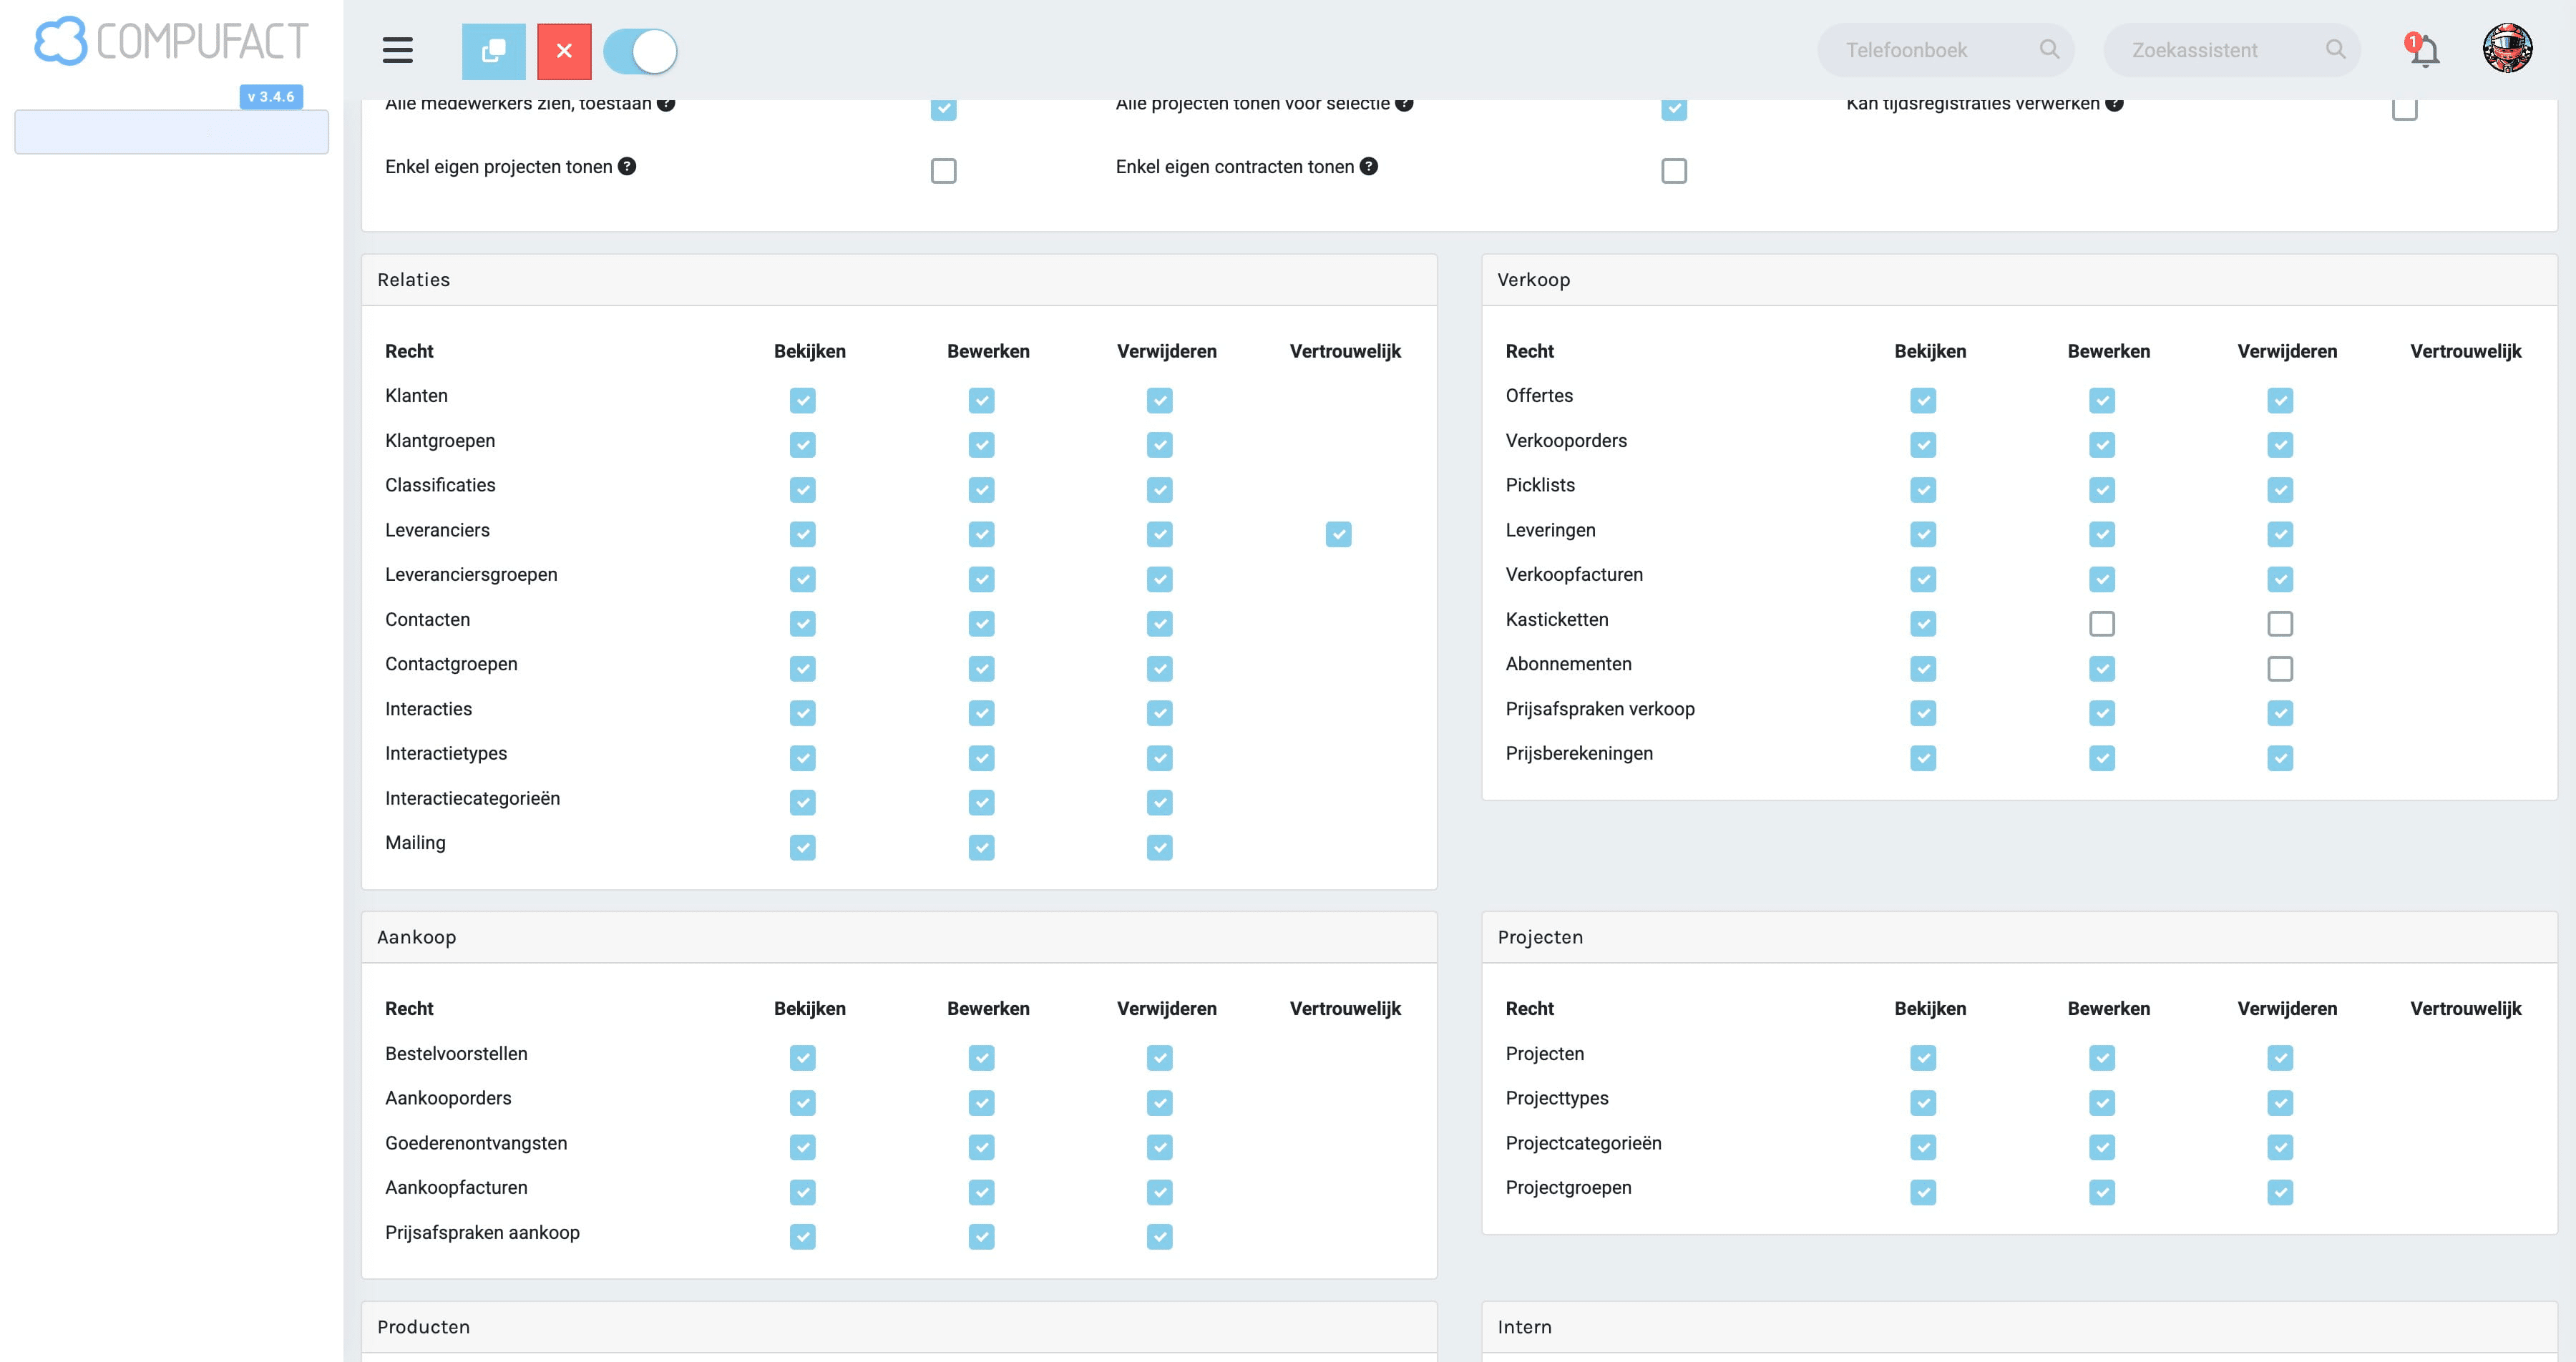The image size is (2576, 1362).
Task: Open the hamburger navigation menu
Action: [398, 50]
